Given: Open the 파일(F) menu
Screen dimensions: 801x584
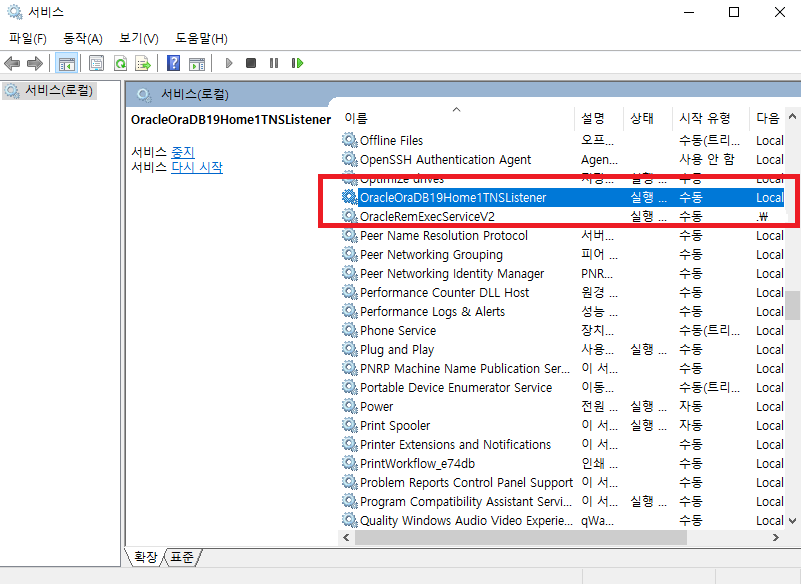Looking at the screenshot, I should [x=28, y=38].
